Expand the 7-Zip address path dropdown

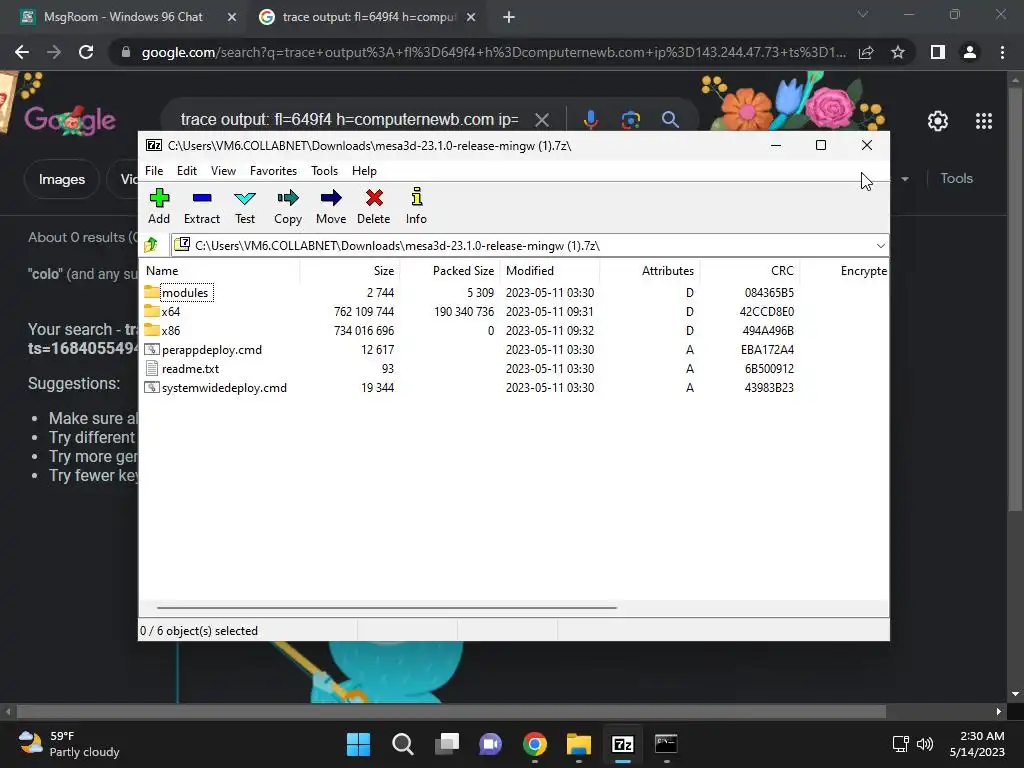(x=880, y=246)
